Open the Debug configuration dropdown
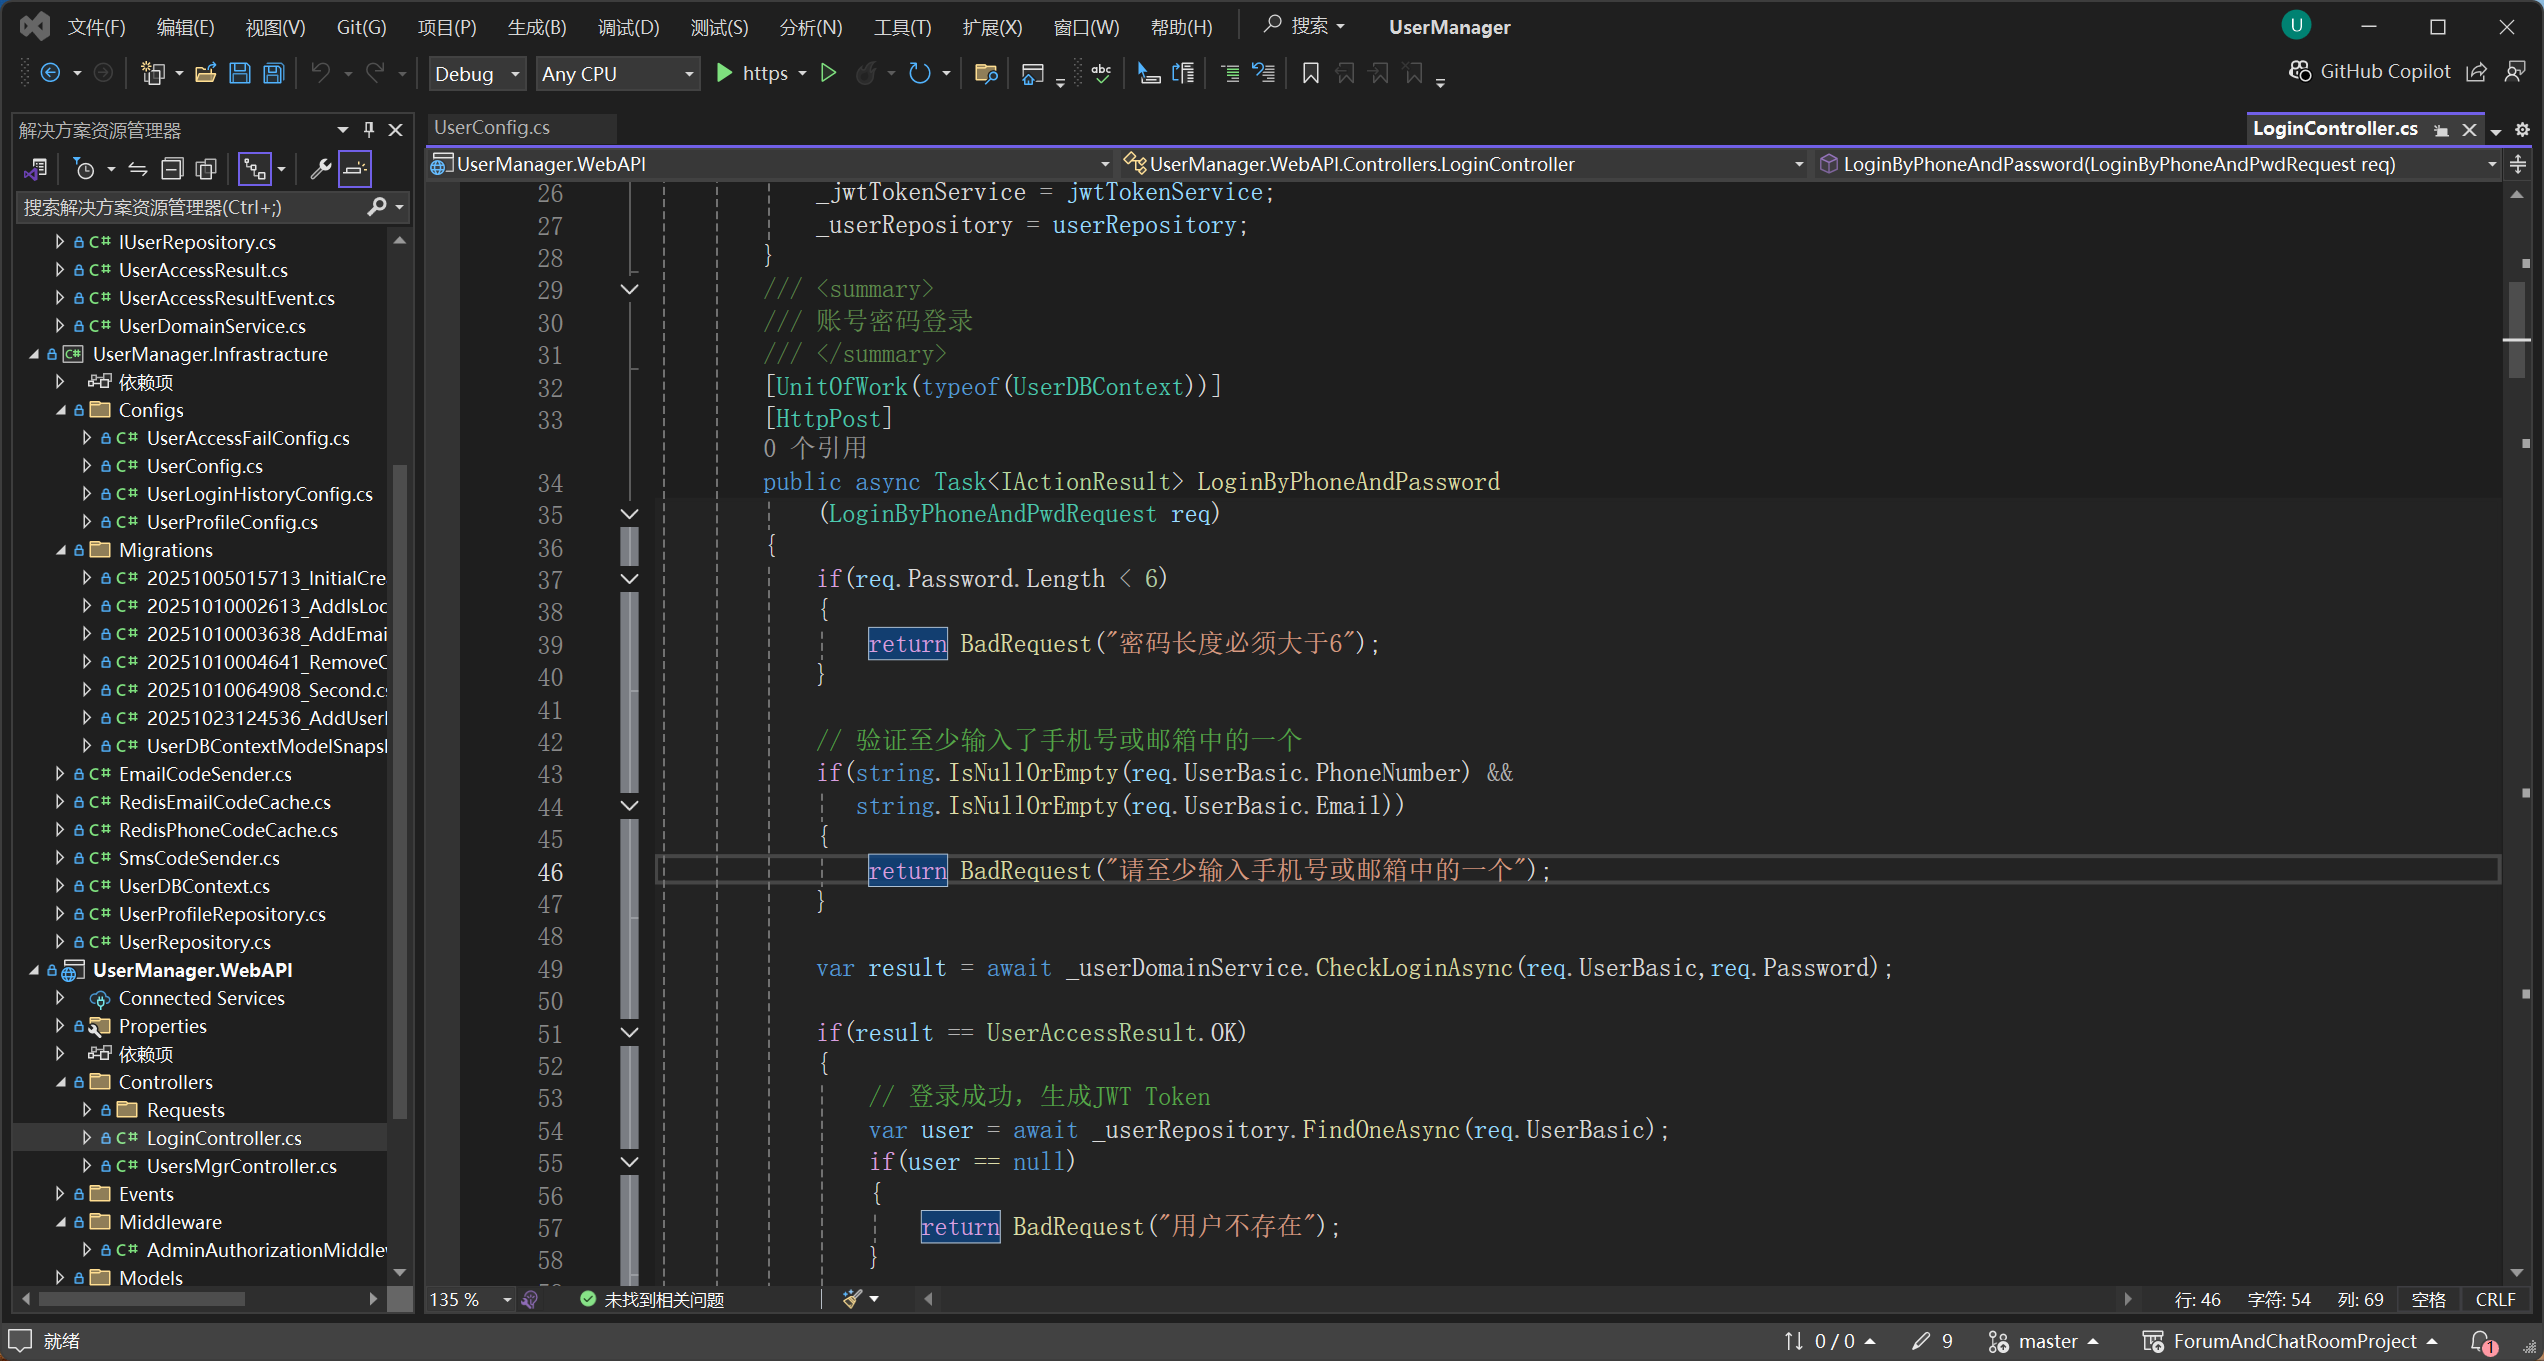Image resolution: width=2544 pixels, height=1361 pixels. [x=477, y=74]
